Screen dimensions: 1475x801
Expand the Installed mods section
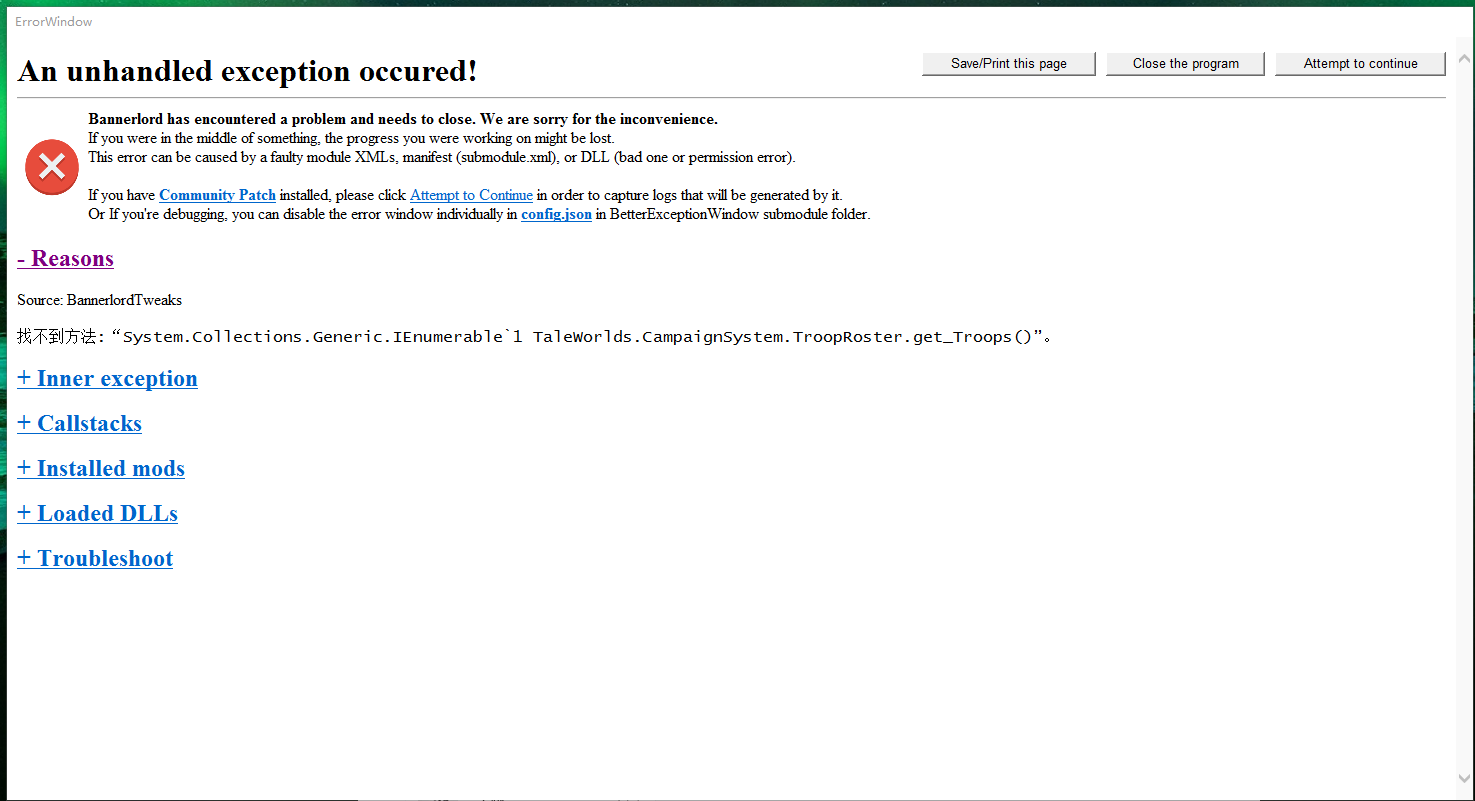101,469
